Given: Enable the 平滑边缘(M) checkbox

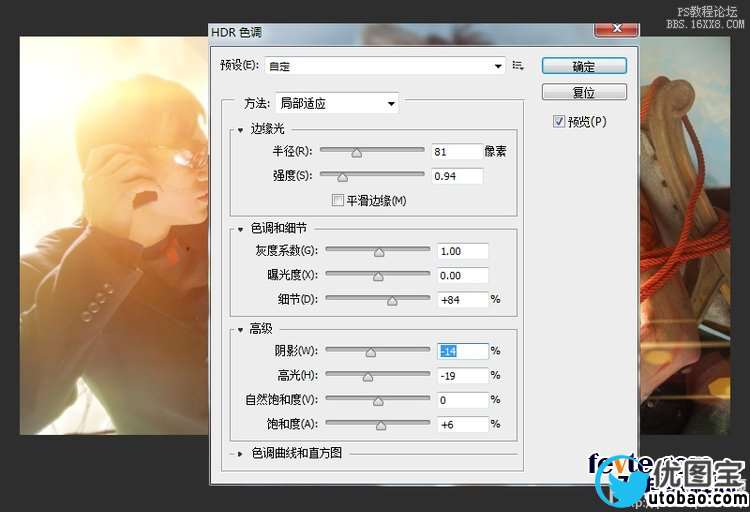Looking at the screenshot, I should click(x=337, y=200).
